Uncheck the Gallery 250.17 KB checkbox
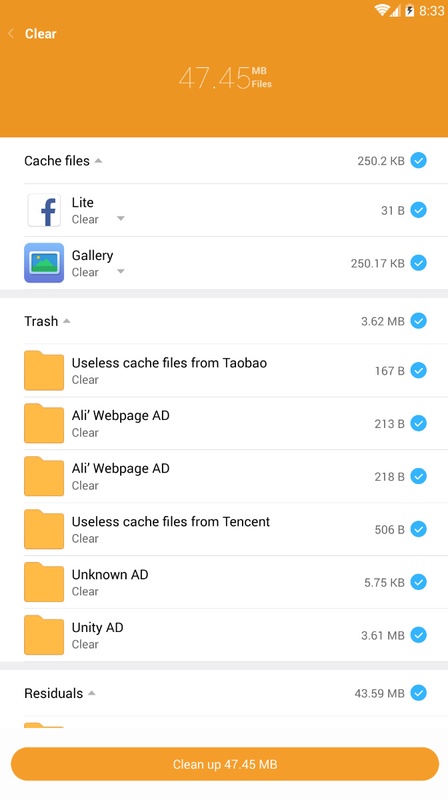 pos(418,263)
